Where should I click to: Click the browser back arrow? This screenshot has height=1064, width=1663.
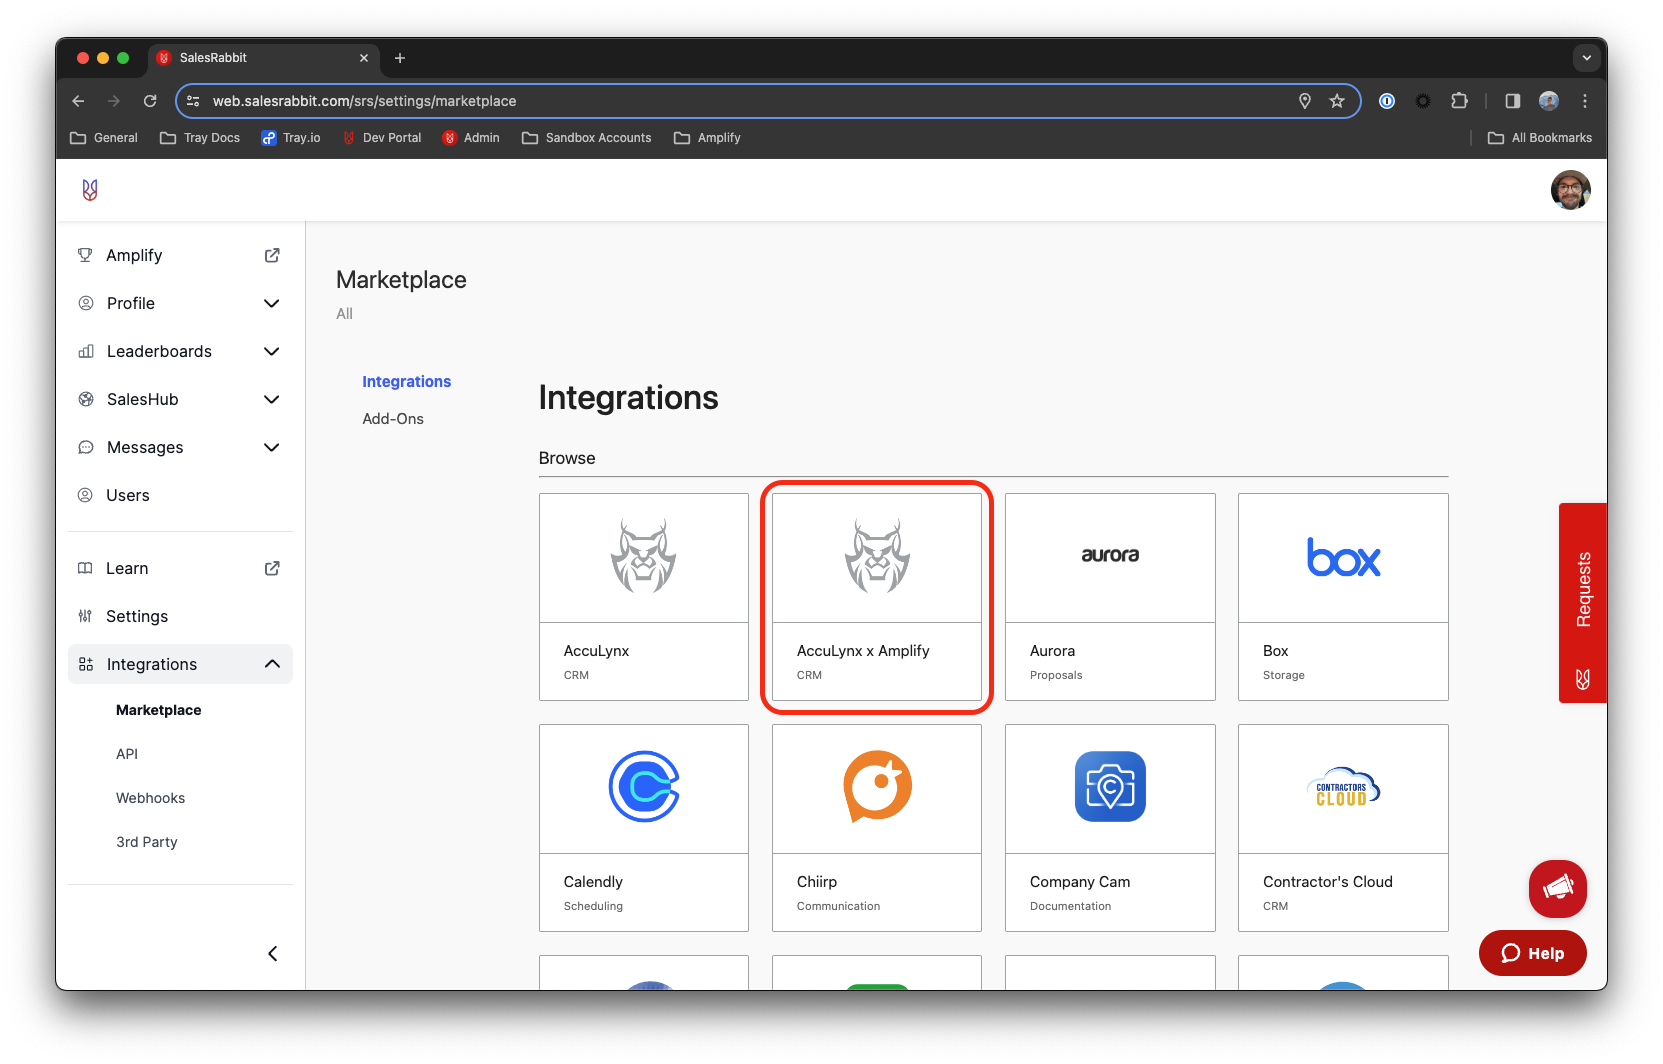(78, 101)
